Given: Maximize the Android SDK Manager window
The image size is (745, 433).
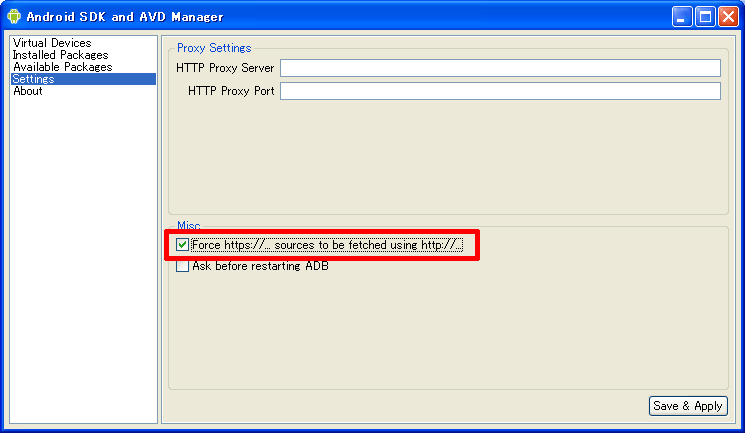Looking at the screenshot, I should [705, 17].
